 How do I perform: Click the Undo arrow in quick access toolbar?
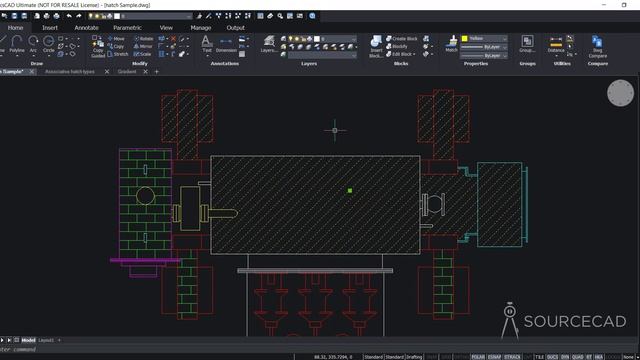tap(69, 16)
